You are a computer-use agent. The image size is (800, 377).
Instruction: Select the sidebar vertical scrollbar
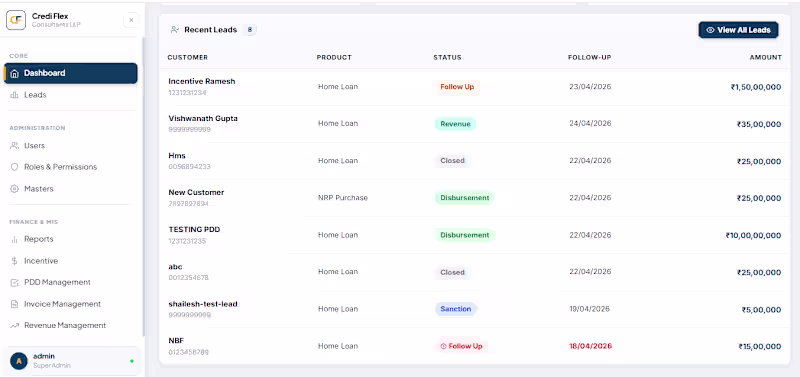[x=143, y=186]
